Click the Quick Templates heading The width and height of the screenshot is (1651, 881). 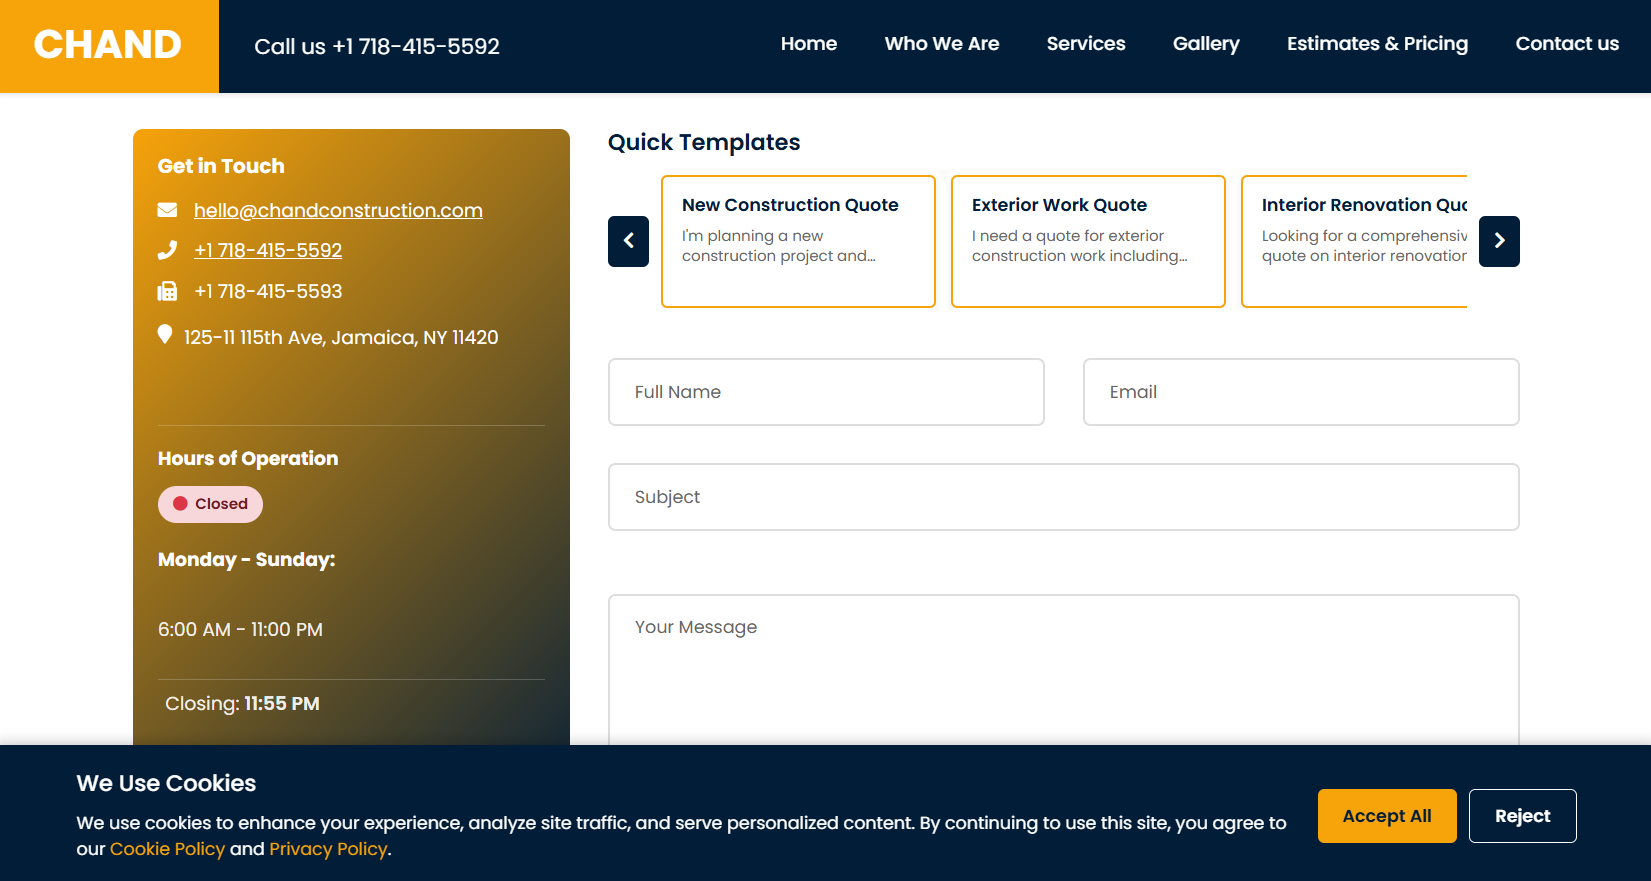(704, 142)
